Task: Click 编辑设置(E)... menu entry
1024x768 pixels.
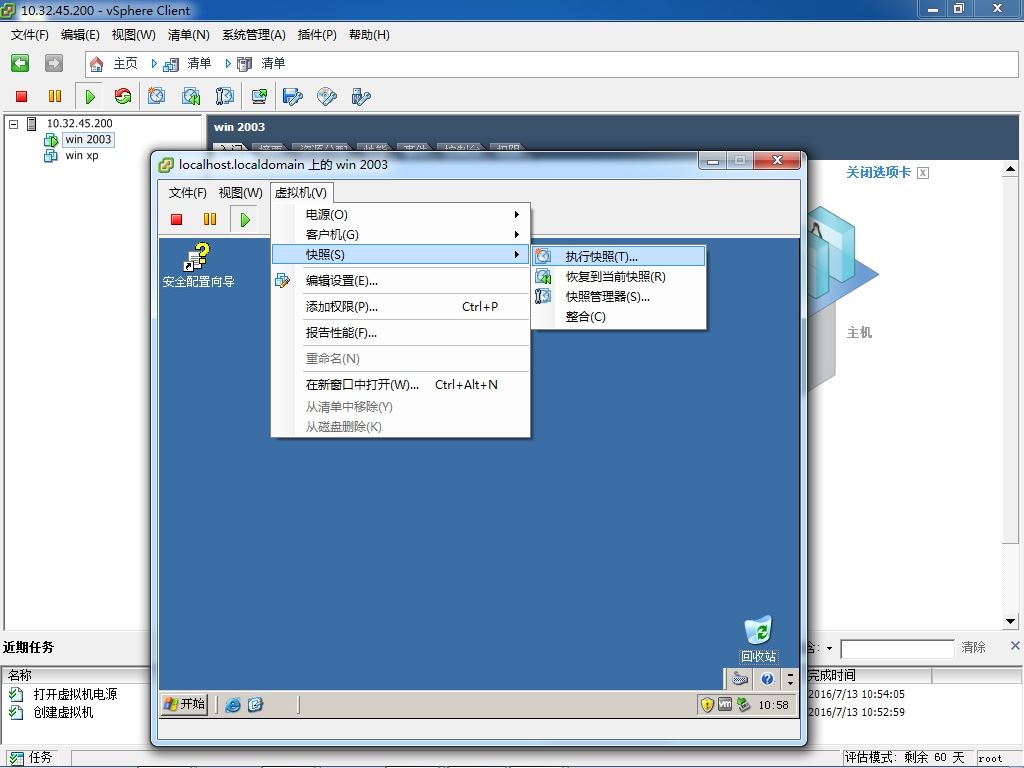Action: tap(401, 281)
